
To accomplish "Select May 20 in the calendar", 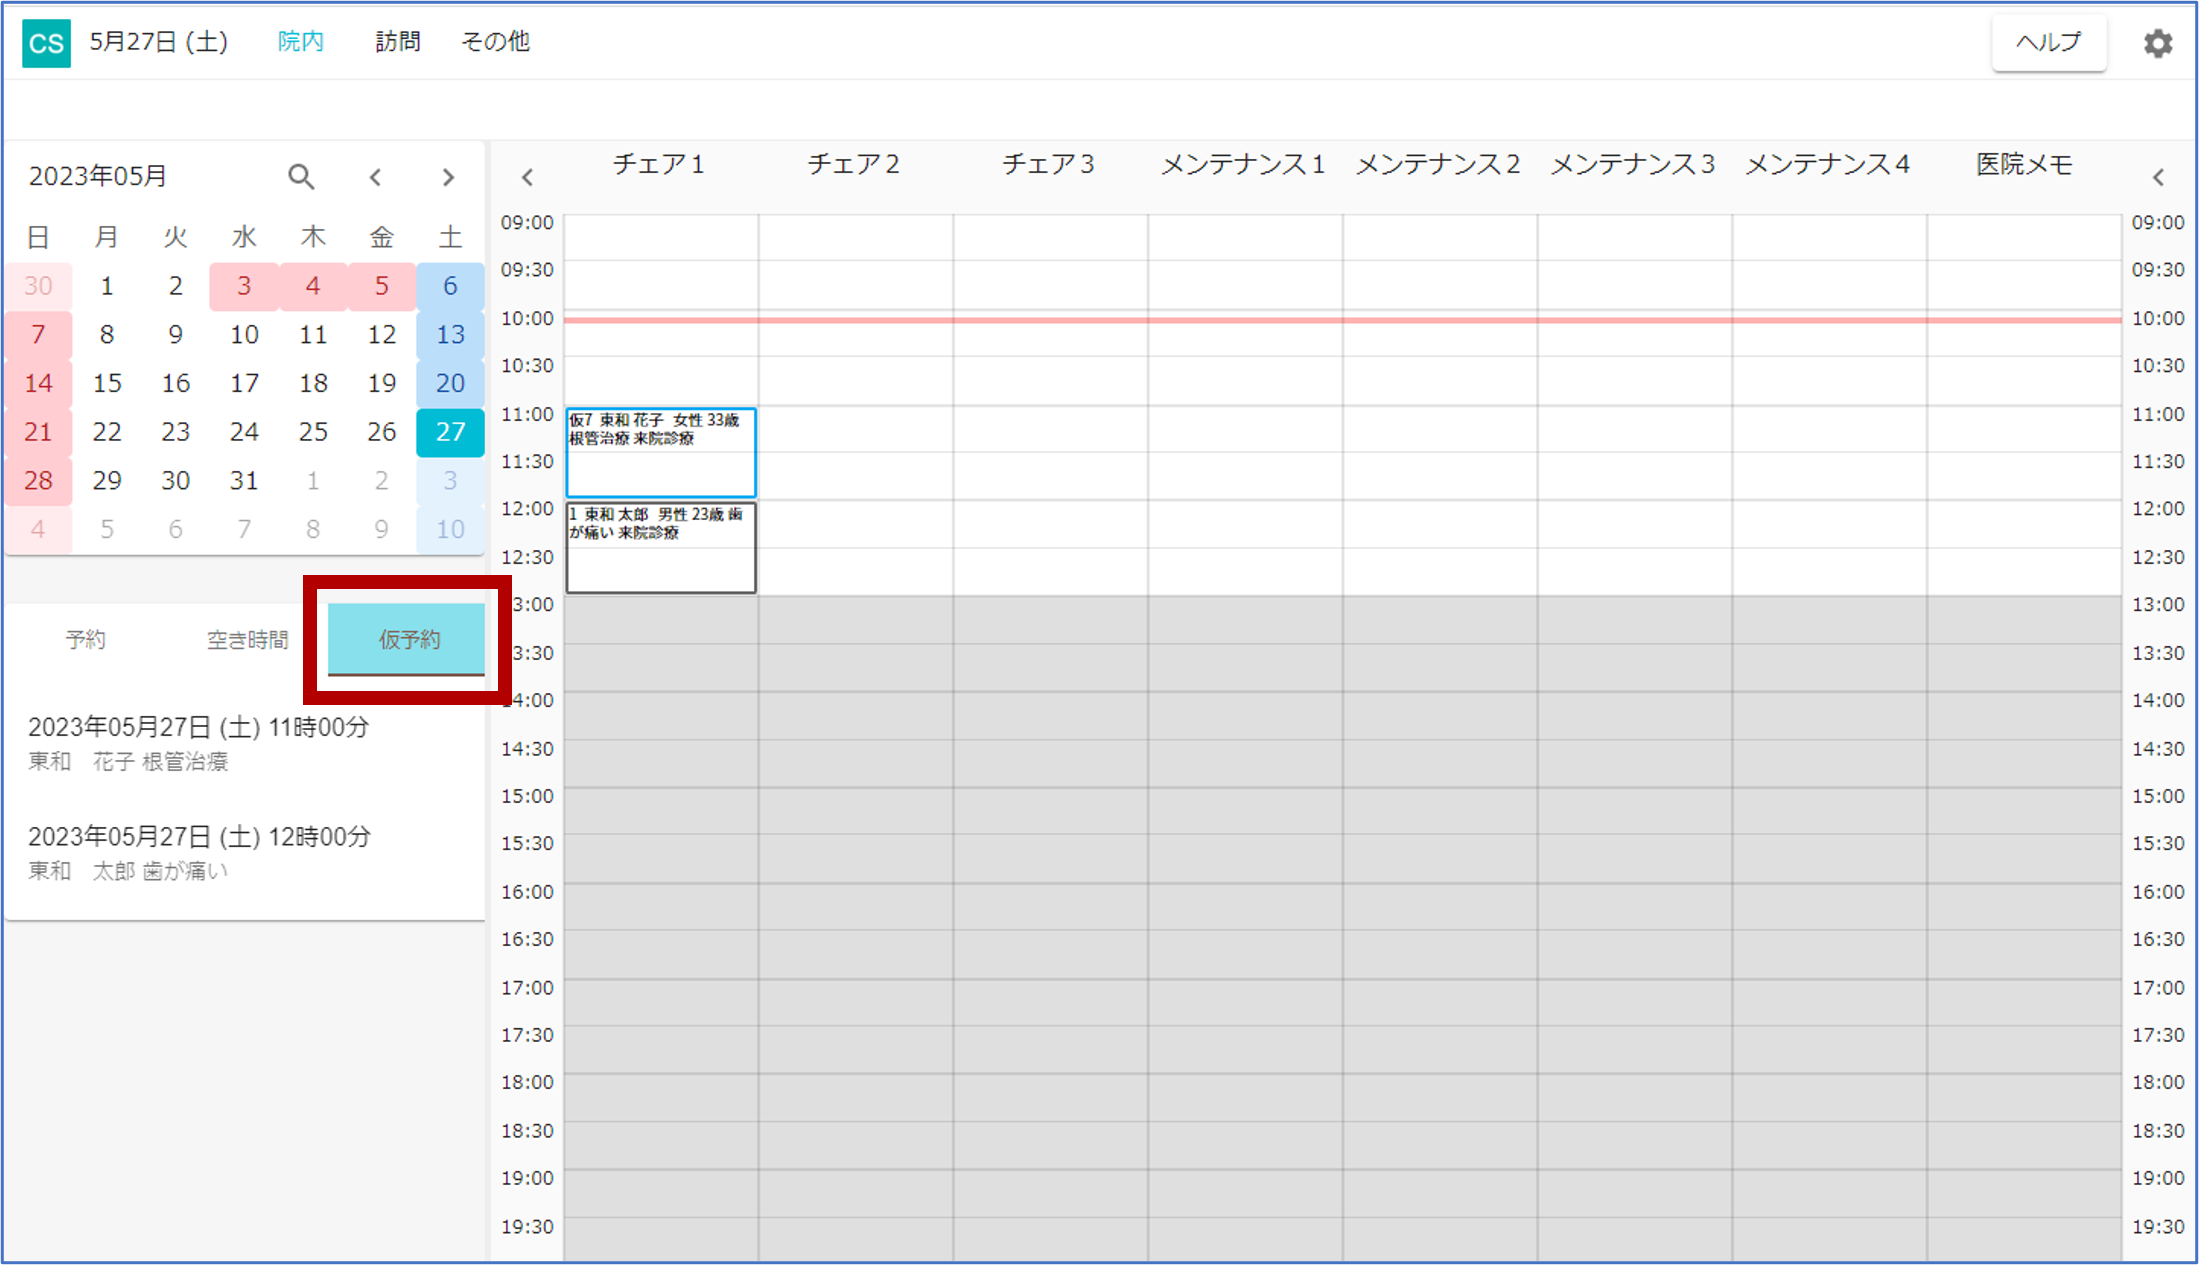I will click(450, 383).
